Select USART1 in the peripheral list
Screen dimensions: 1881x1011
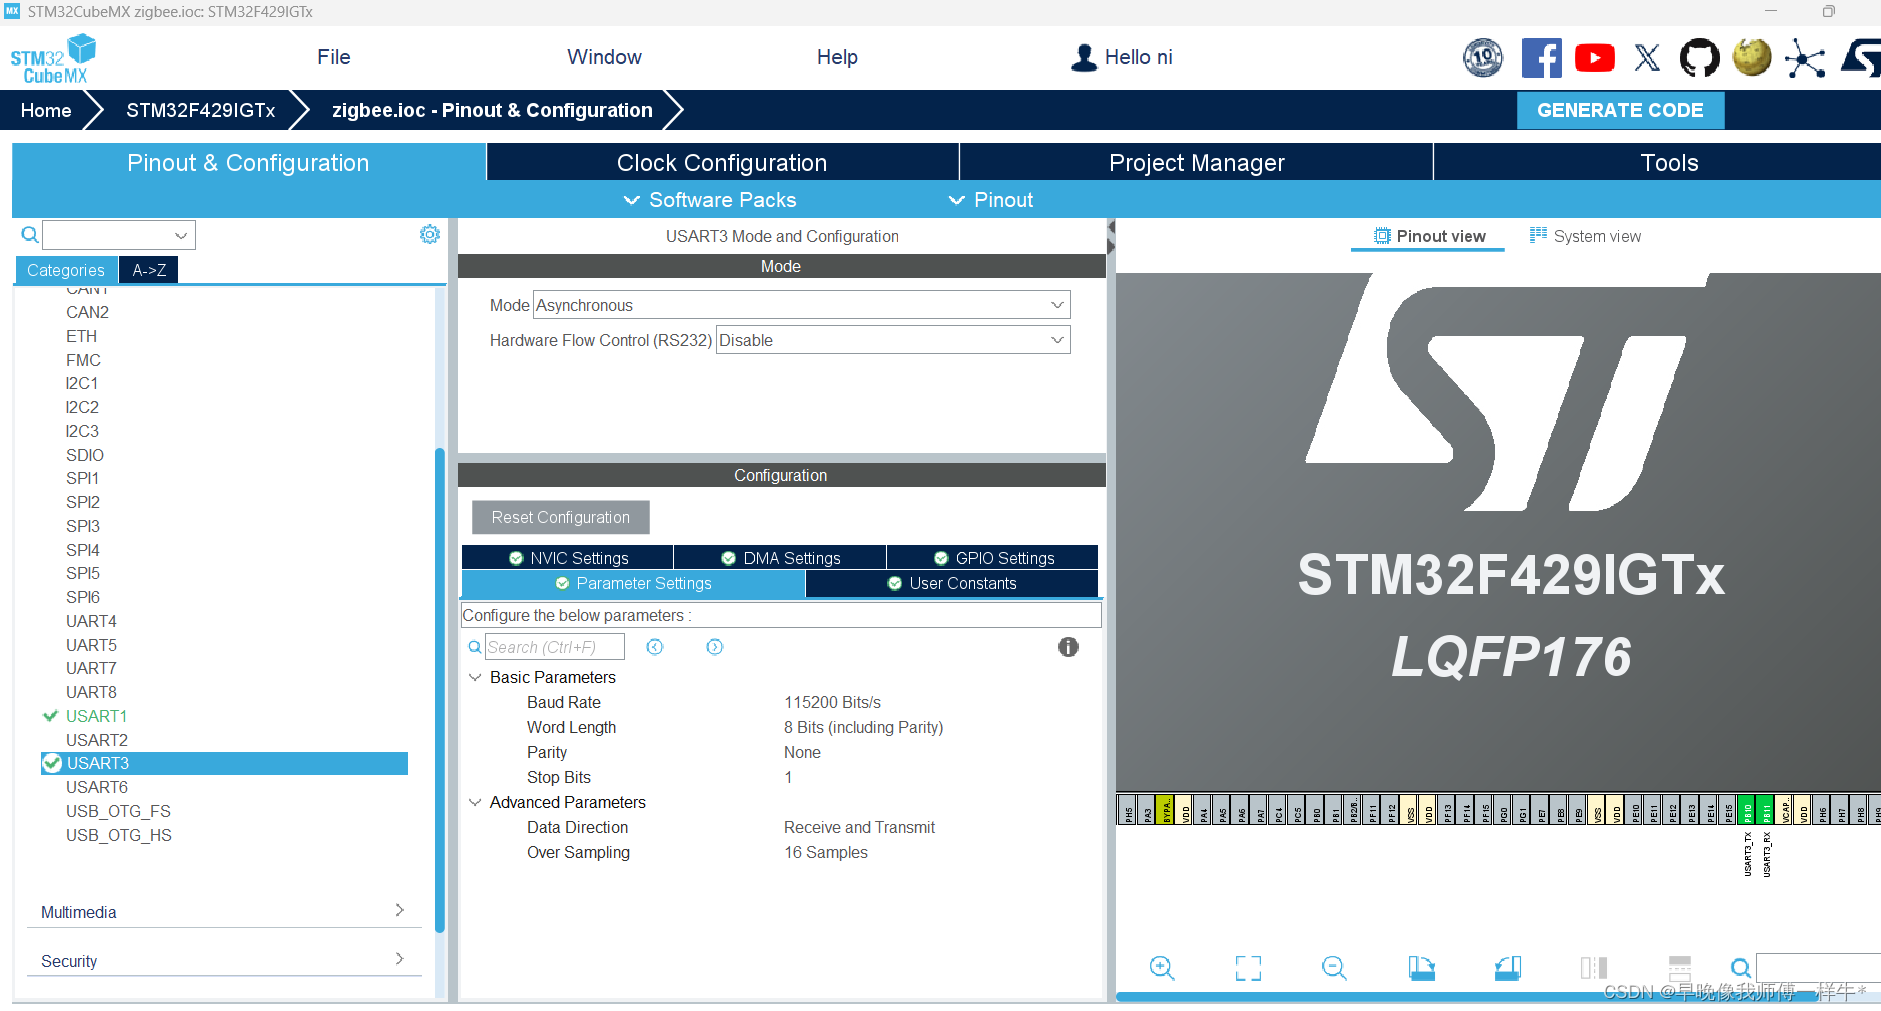coord(96,716)
